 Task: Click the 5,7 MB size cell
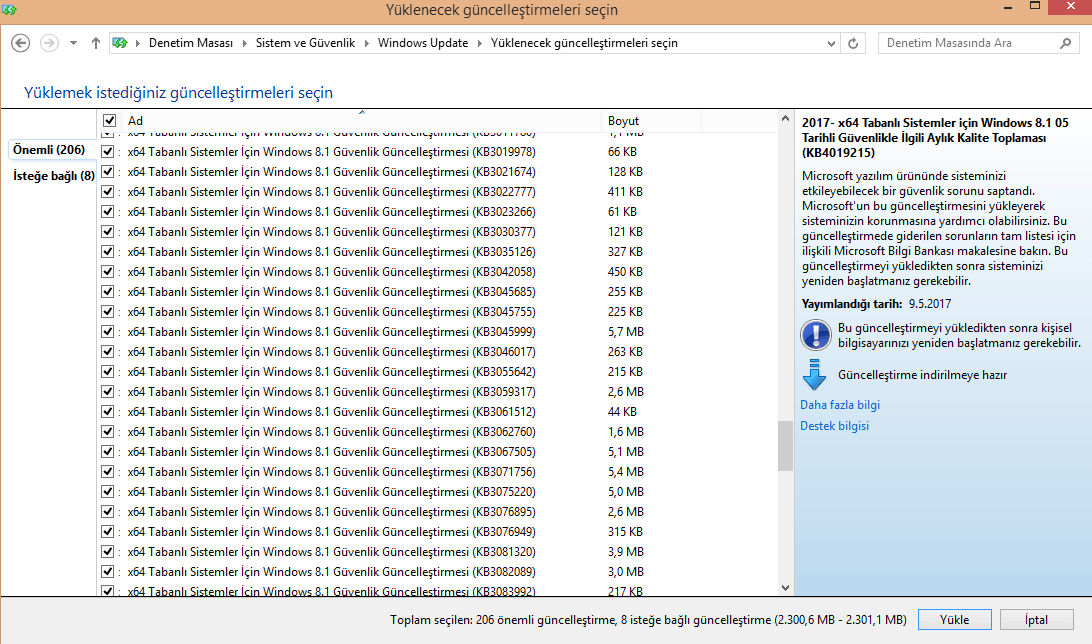click(625, 332)
